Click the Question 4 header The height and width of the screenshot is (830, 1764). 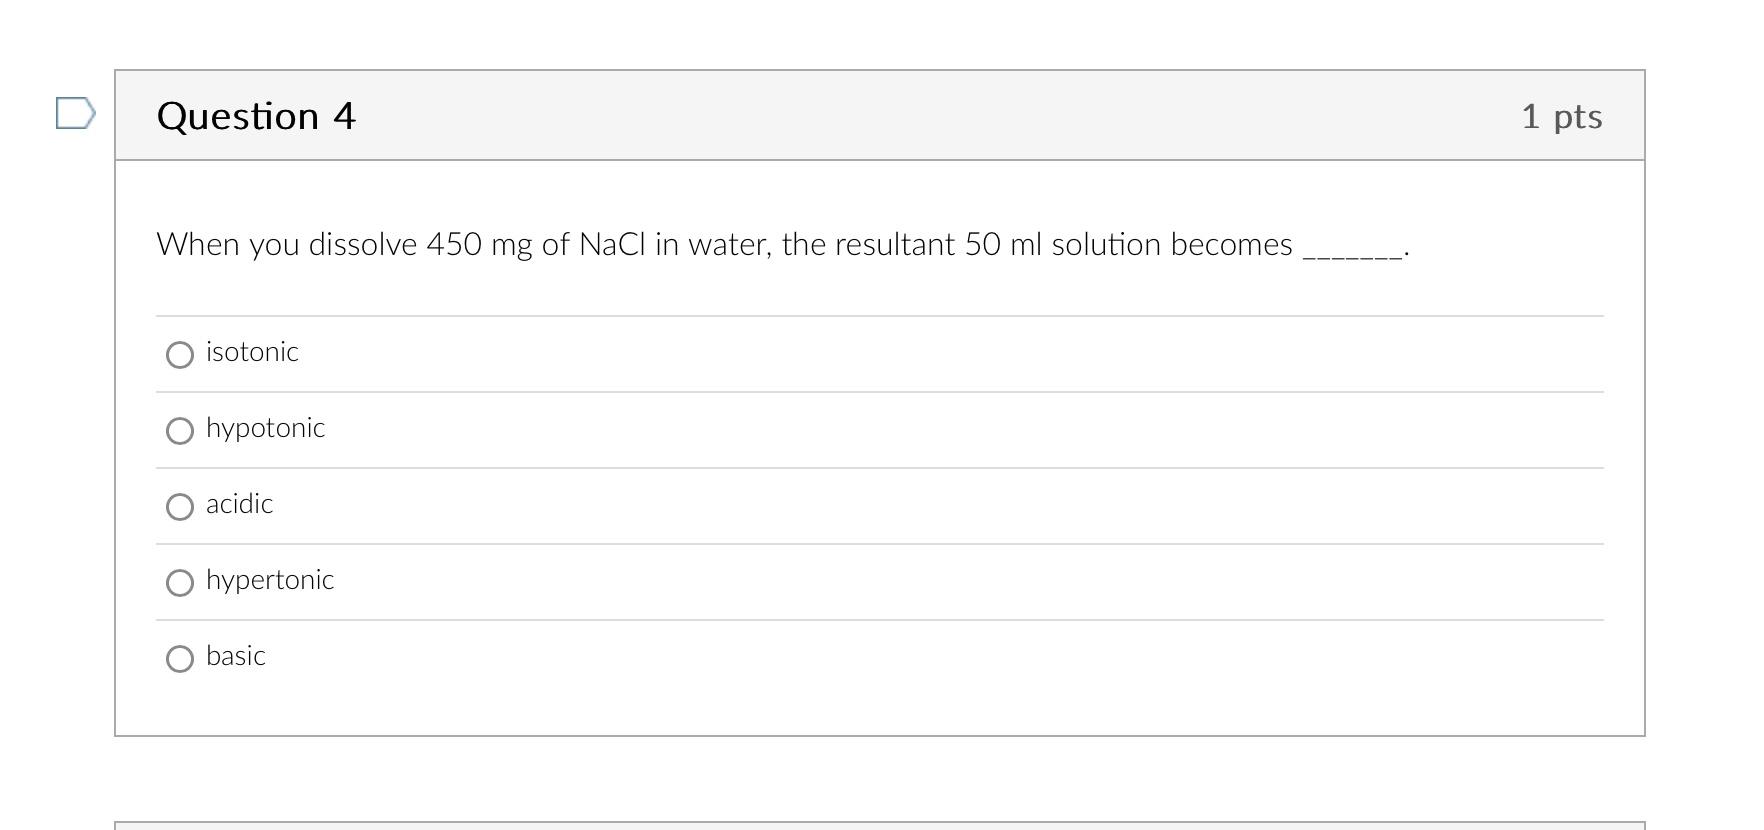256,116
